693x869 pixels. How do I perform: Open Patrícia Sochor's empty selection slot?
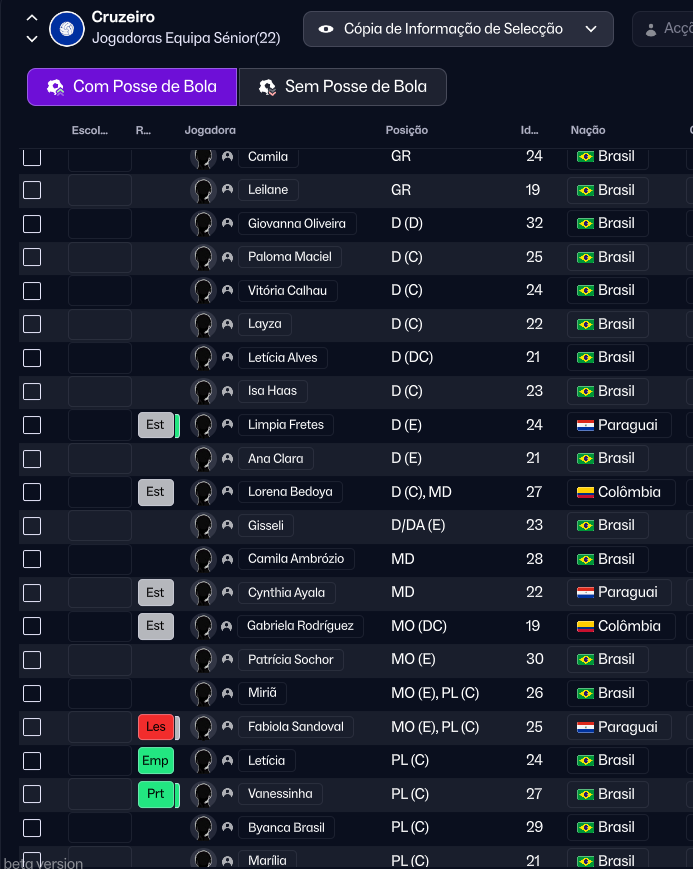(x=100, y=660)
